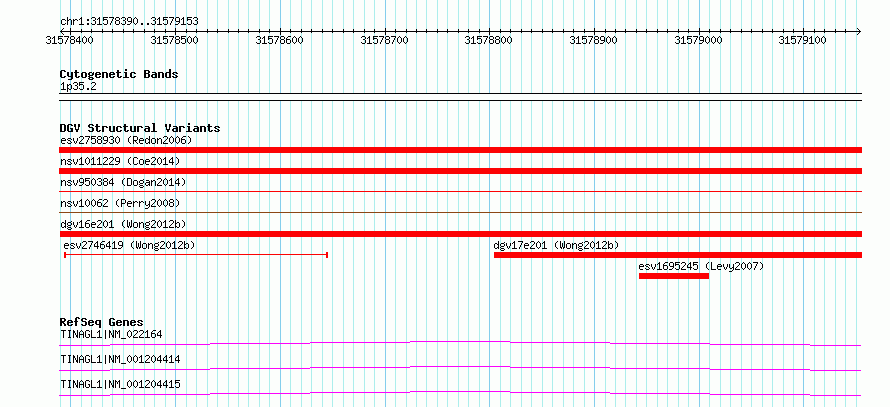Image resolution: width=890 pixels, height=407 pixels.
Task: Click the esv2746419 thin bracketed variant line
Action: [x=196, y=255]
